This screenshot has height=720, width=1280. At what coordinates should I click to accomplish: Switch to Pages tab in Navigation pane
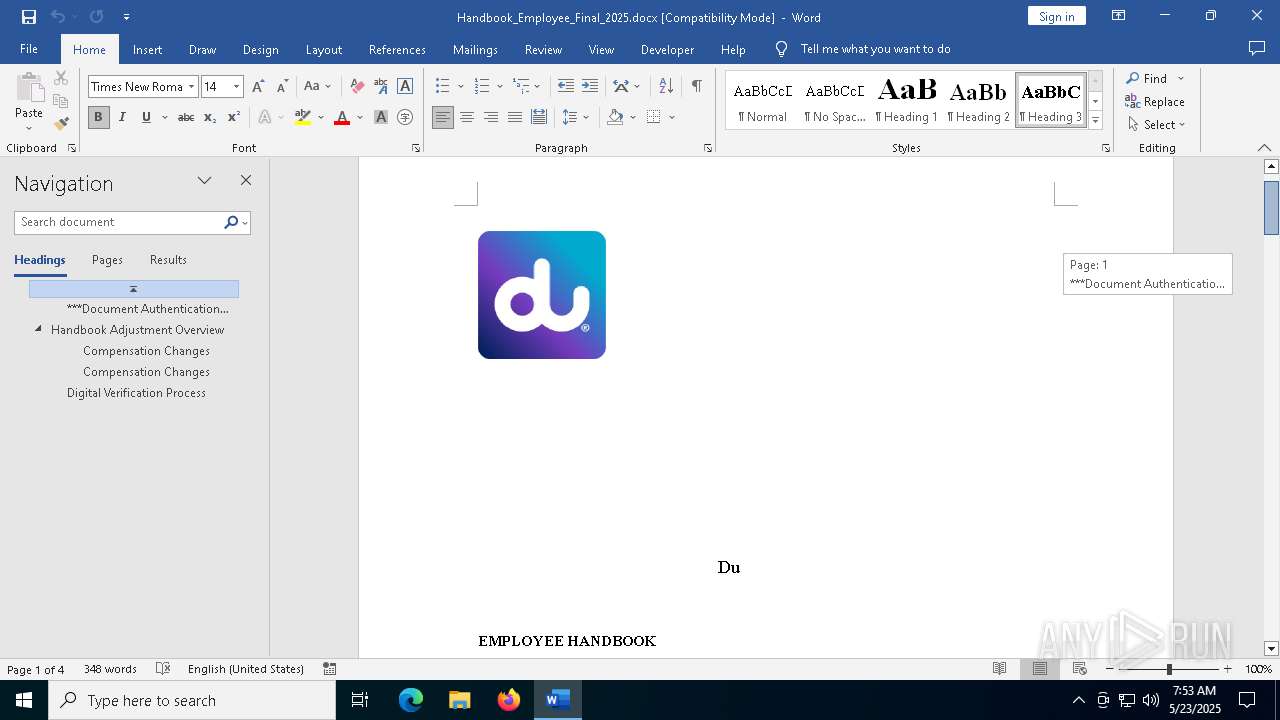(x=107, y=260)
